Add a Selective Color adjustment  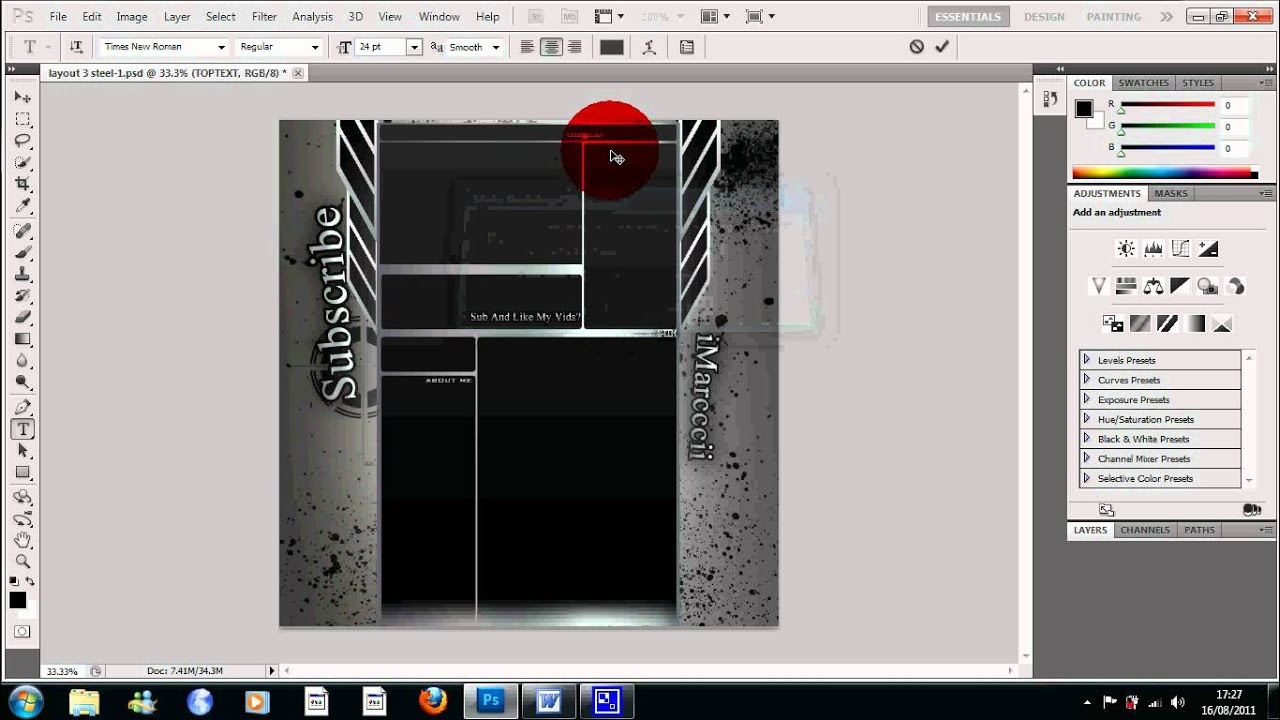[x=1221, y=324]
